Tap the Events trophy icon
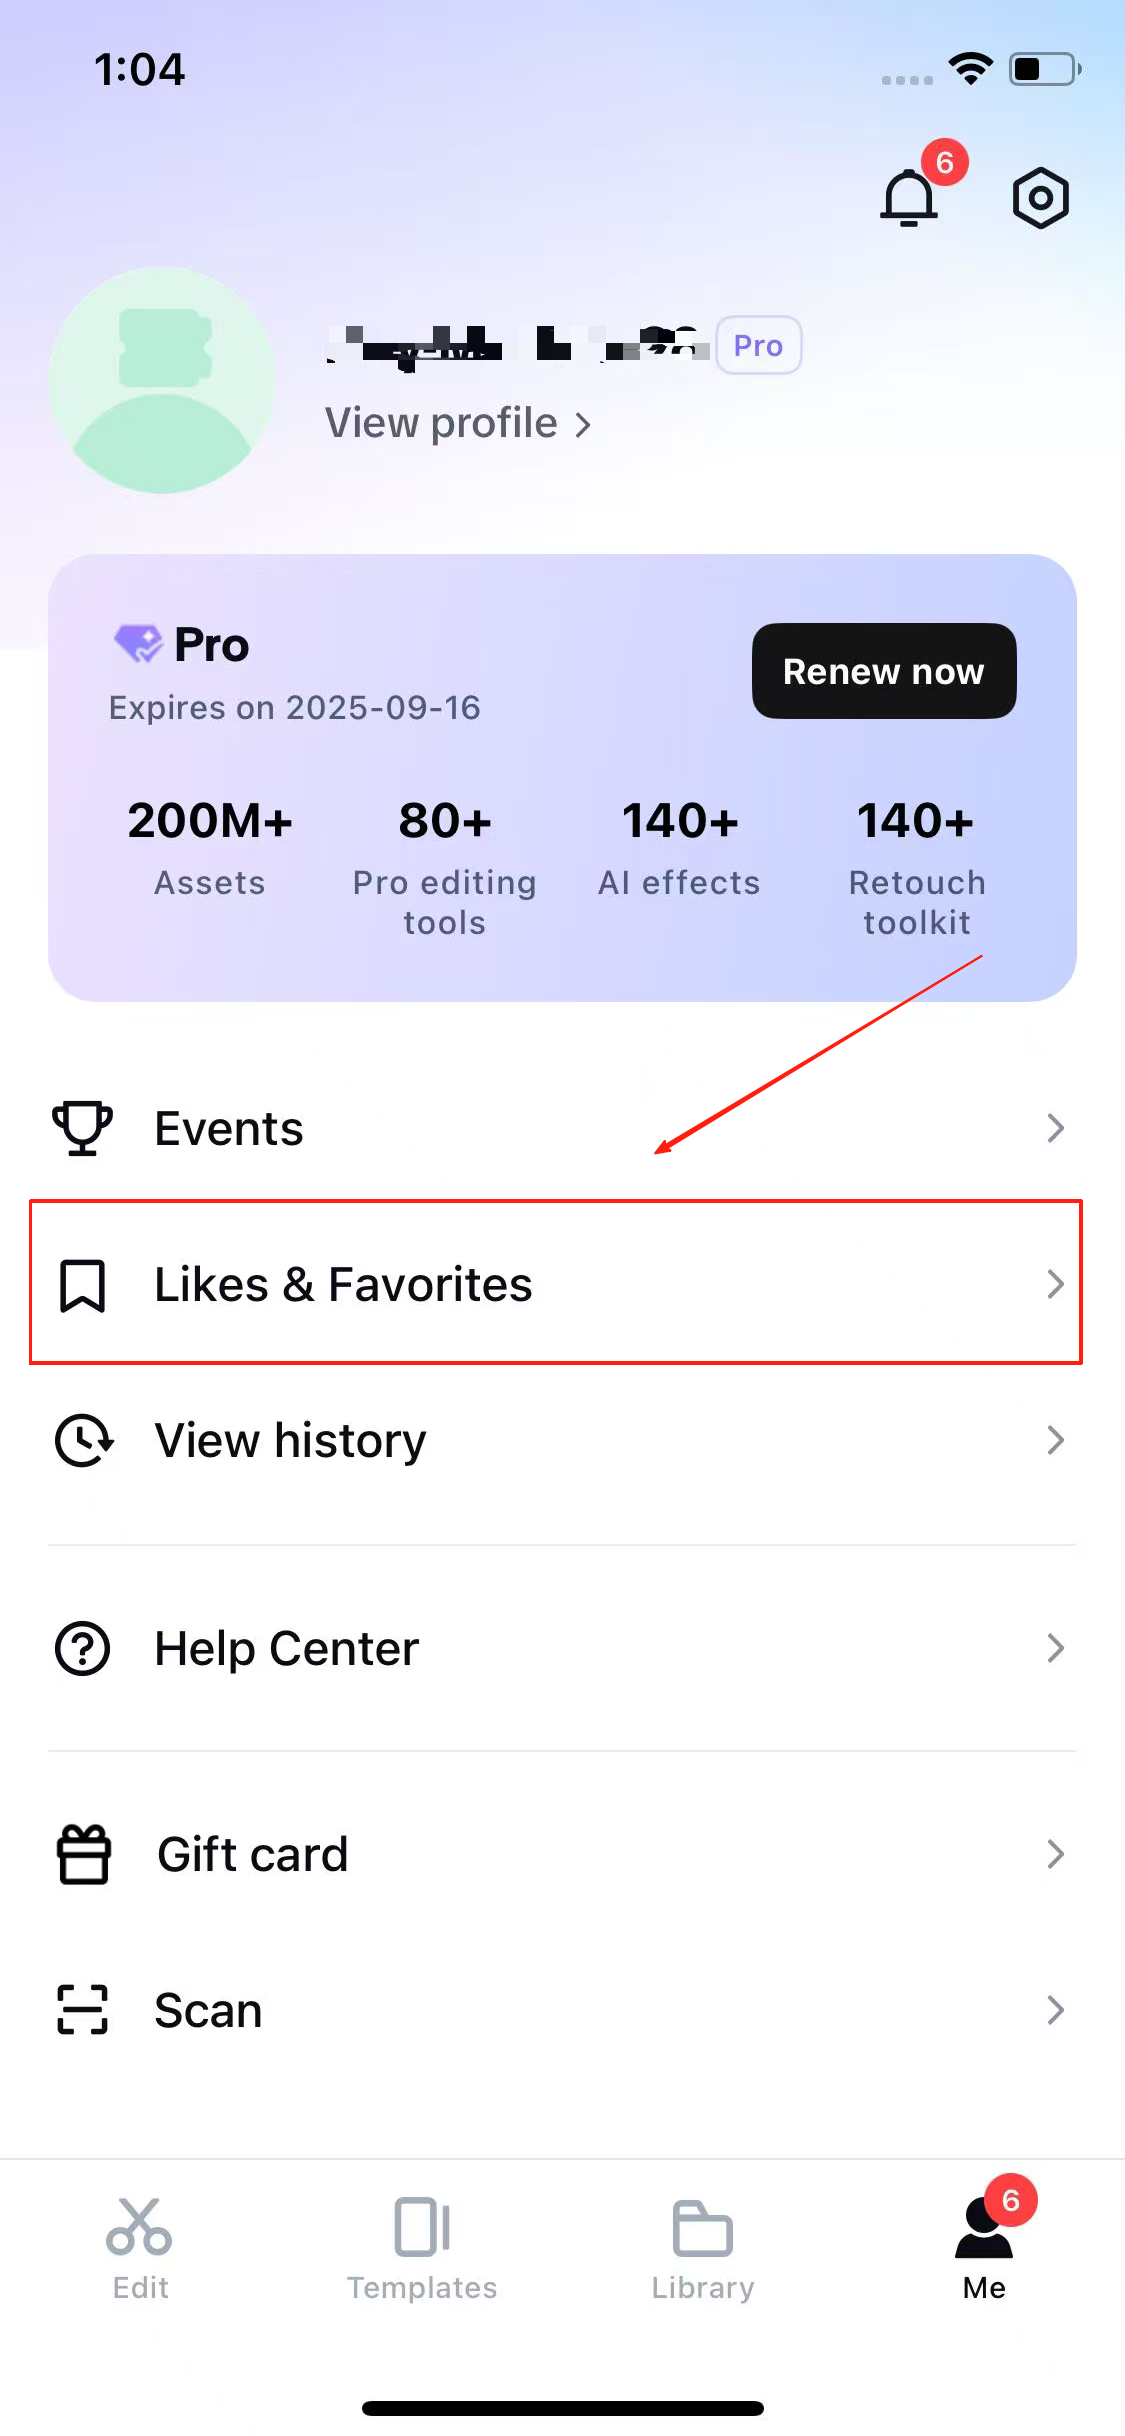 (x=82, y=1128)
